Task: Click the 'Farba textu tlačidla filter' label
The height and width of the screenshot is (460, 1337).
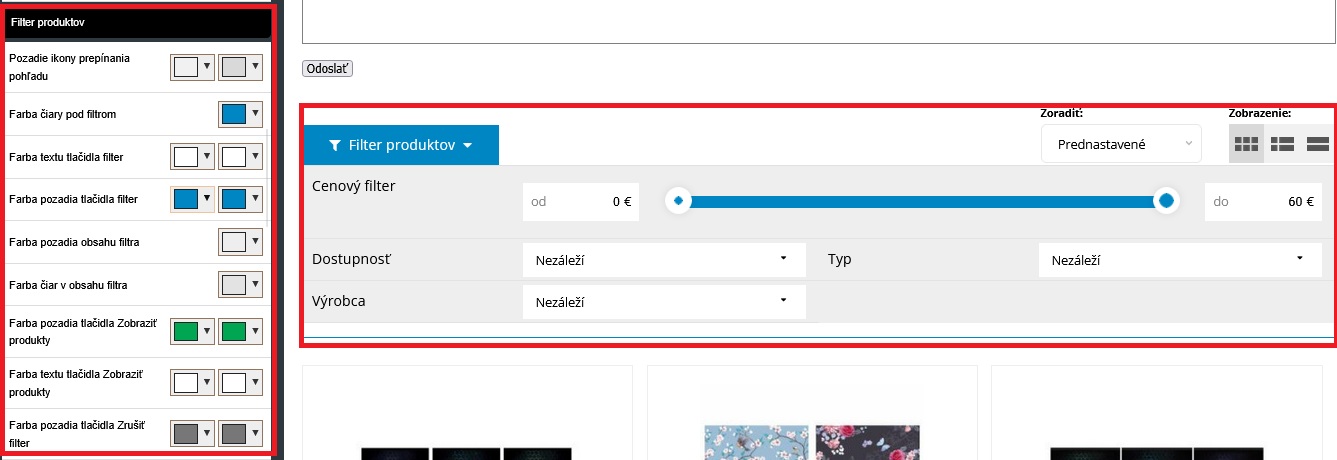Action: coord(66,157)
